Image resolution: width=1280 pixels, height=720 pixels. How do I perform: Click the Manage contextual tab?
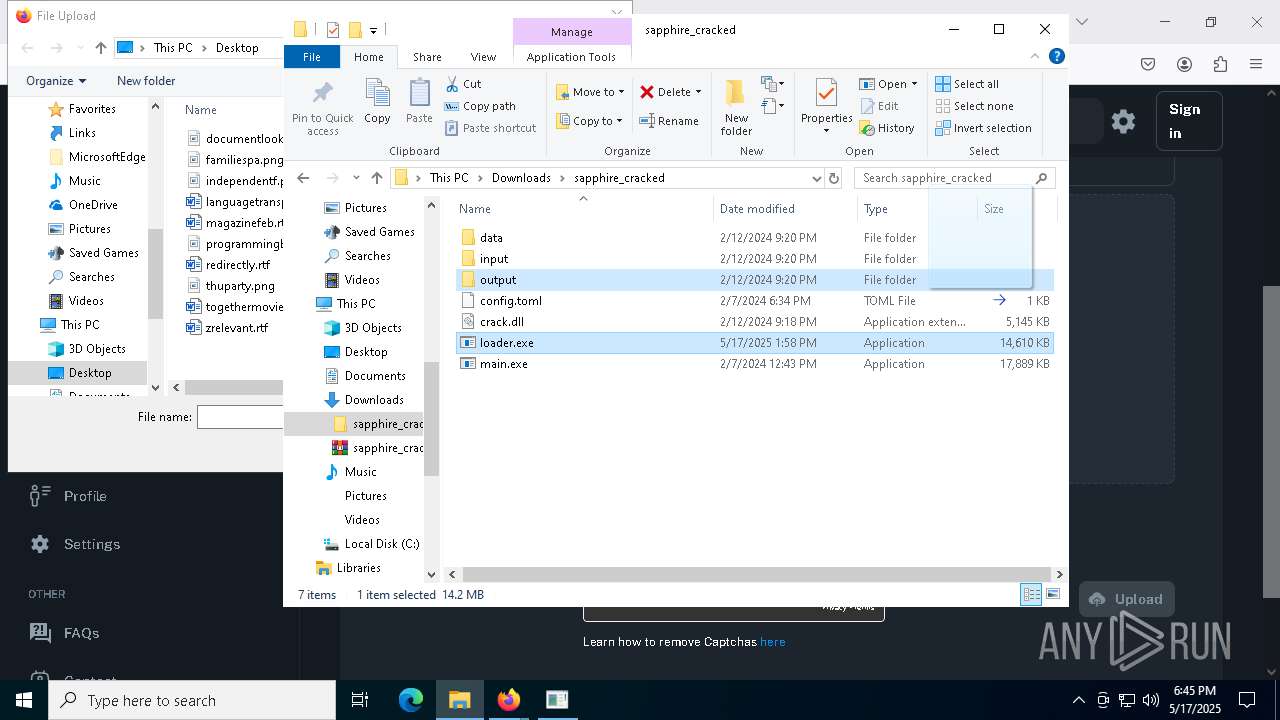point(572,32)
